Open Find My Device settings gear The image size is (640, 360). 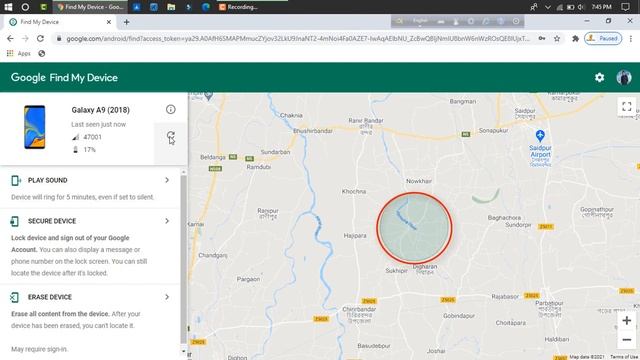(599, 78)
